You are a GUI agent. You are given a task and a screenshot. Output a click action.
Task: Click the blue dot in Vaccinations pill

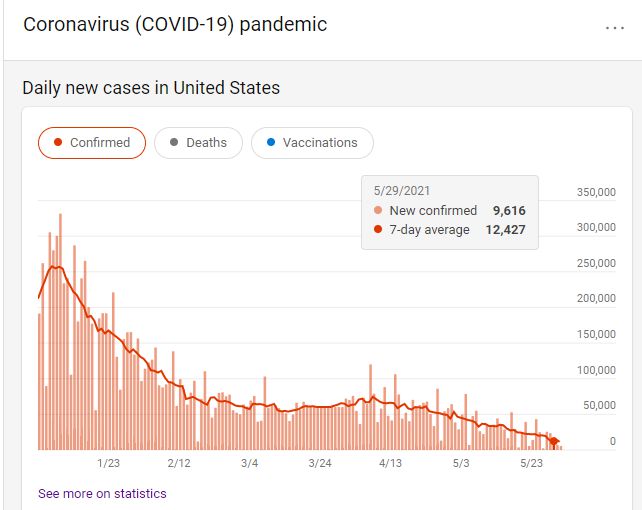271,142
